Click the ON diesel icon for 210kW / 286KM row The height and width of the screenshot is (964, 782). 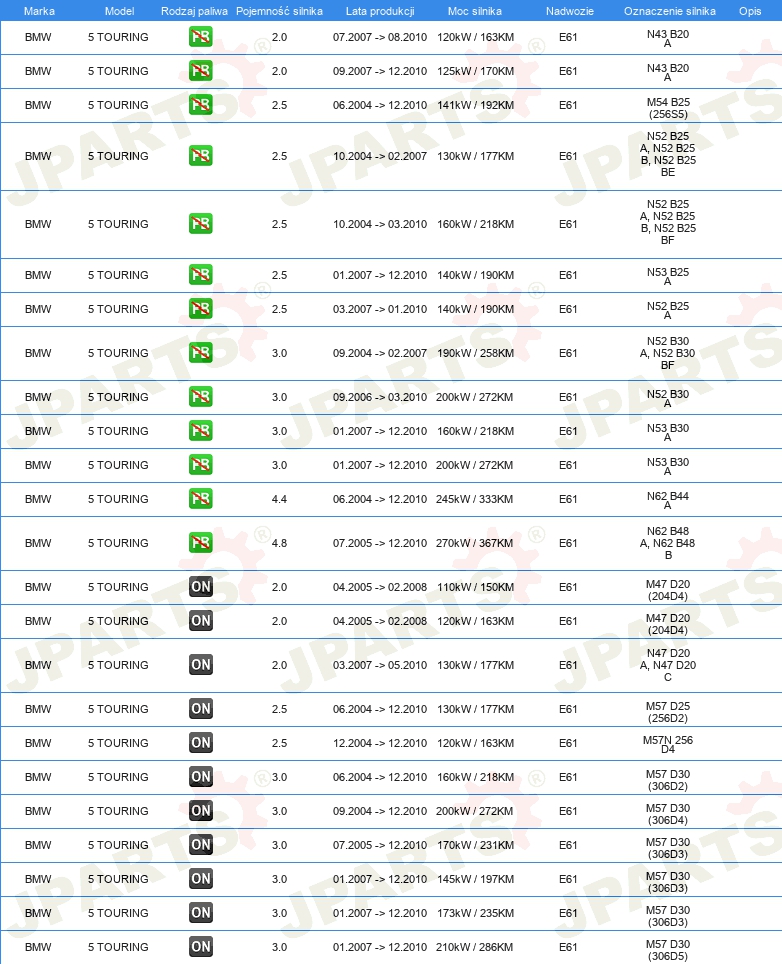(200, 947)
